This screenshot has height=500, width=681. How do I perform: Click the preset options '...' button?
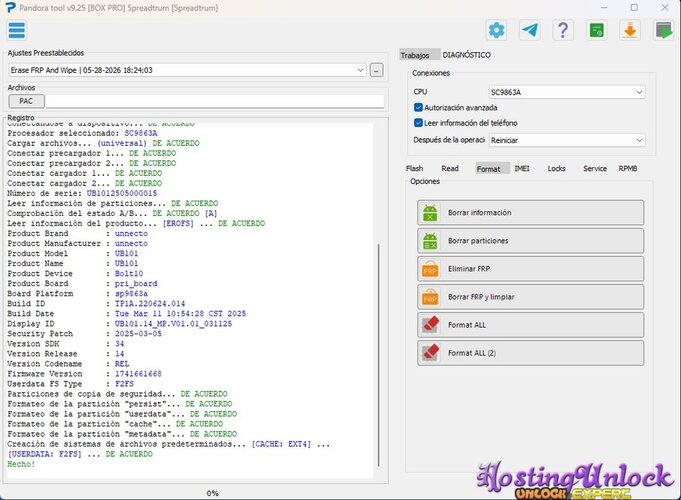click(377, 70)
